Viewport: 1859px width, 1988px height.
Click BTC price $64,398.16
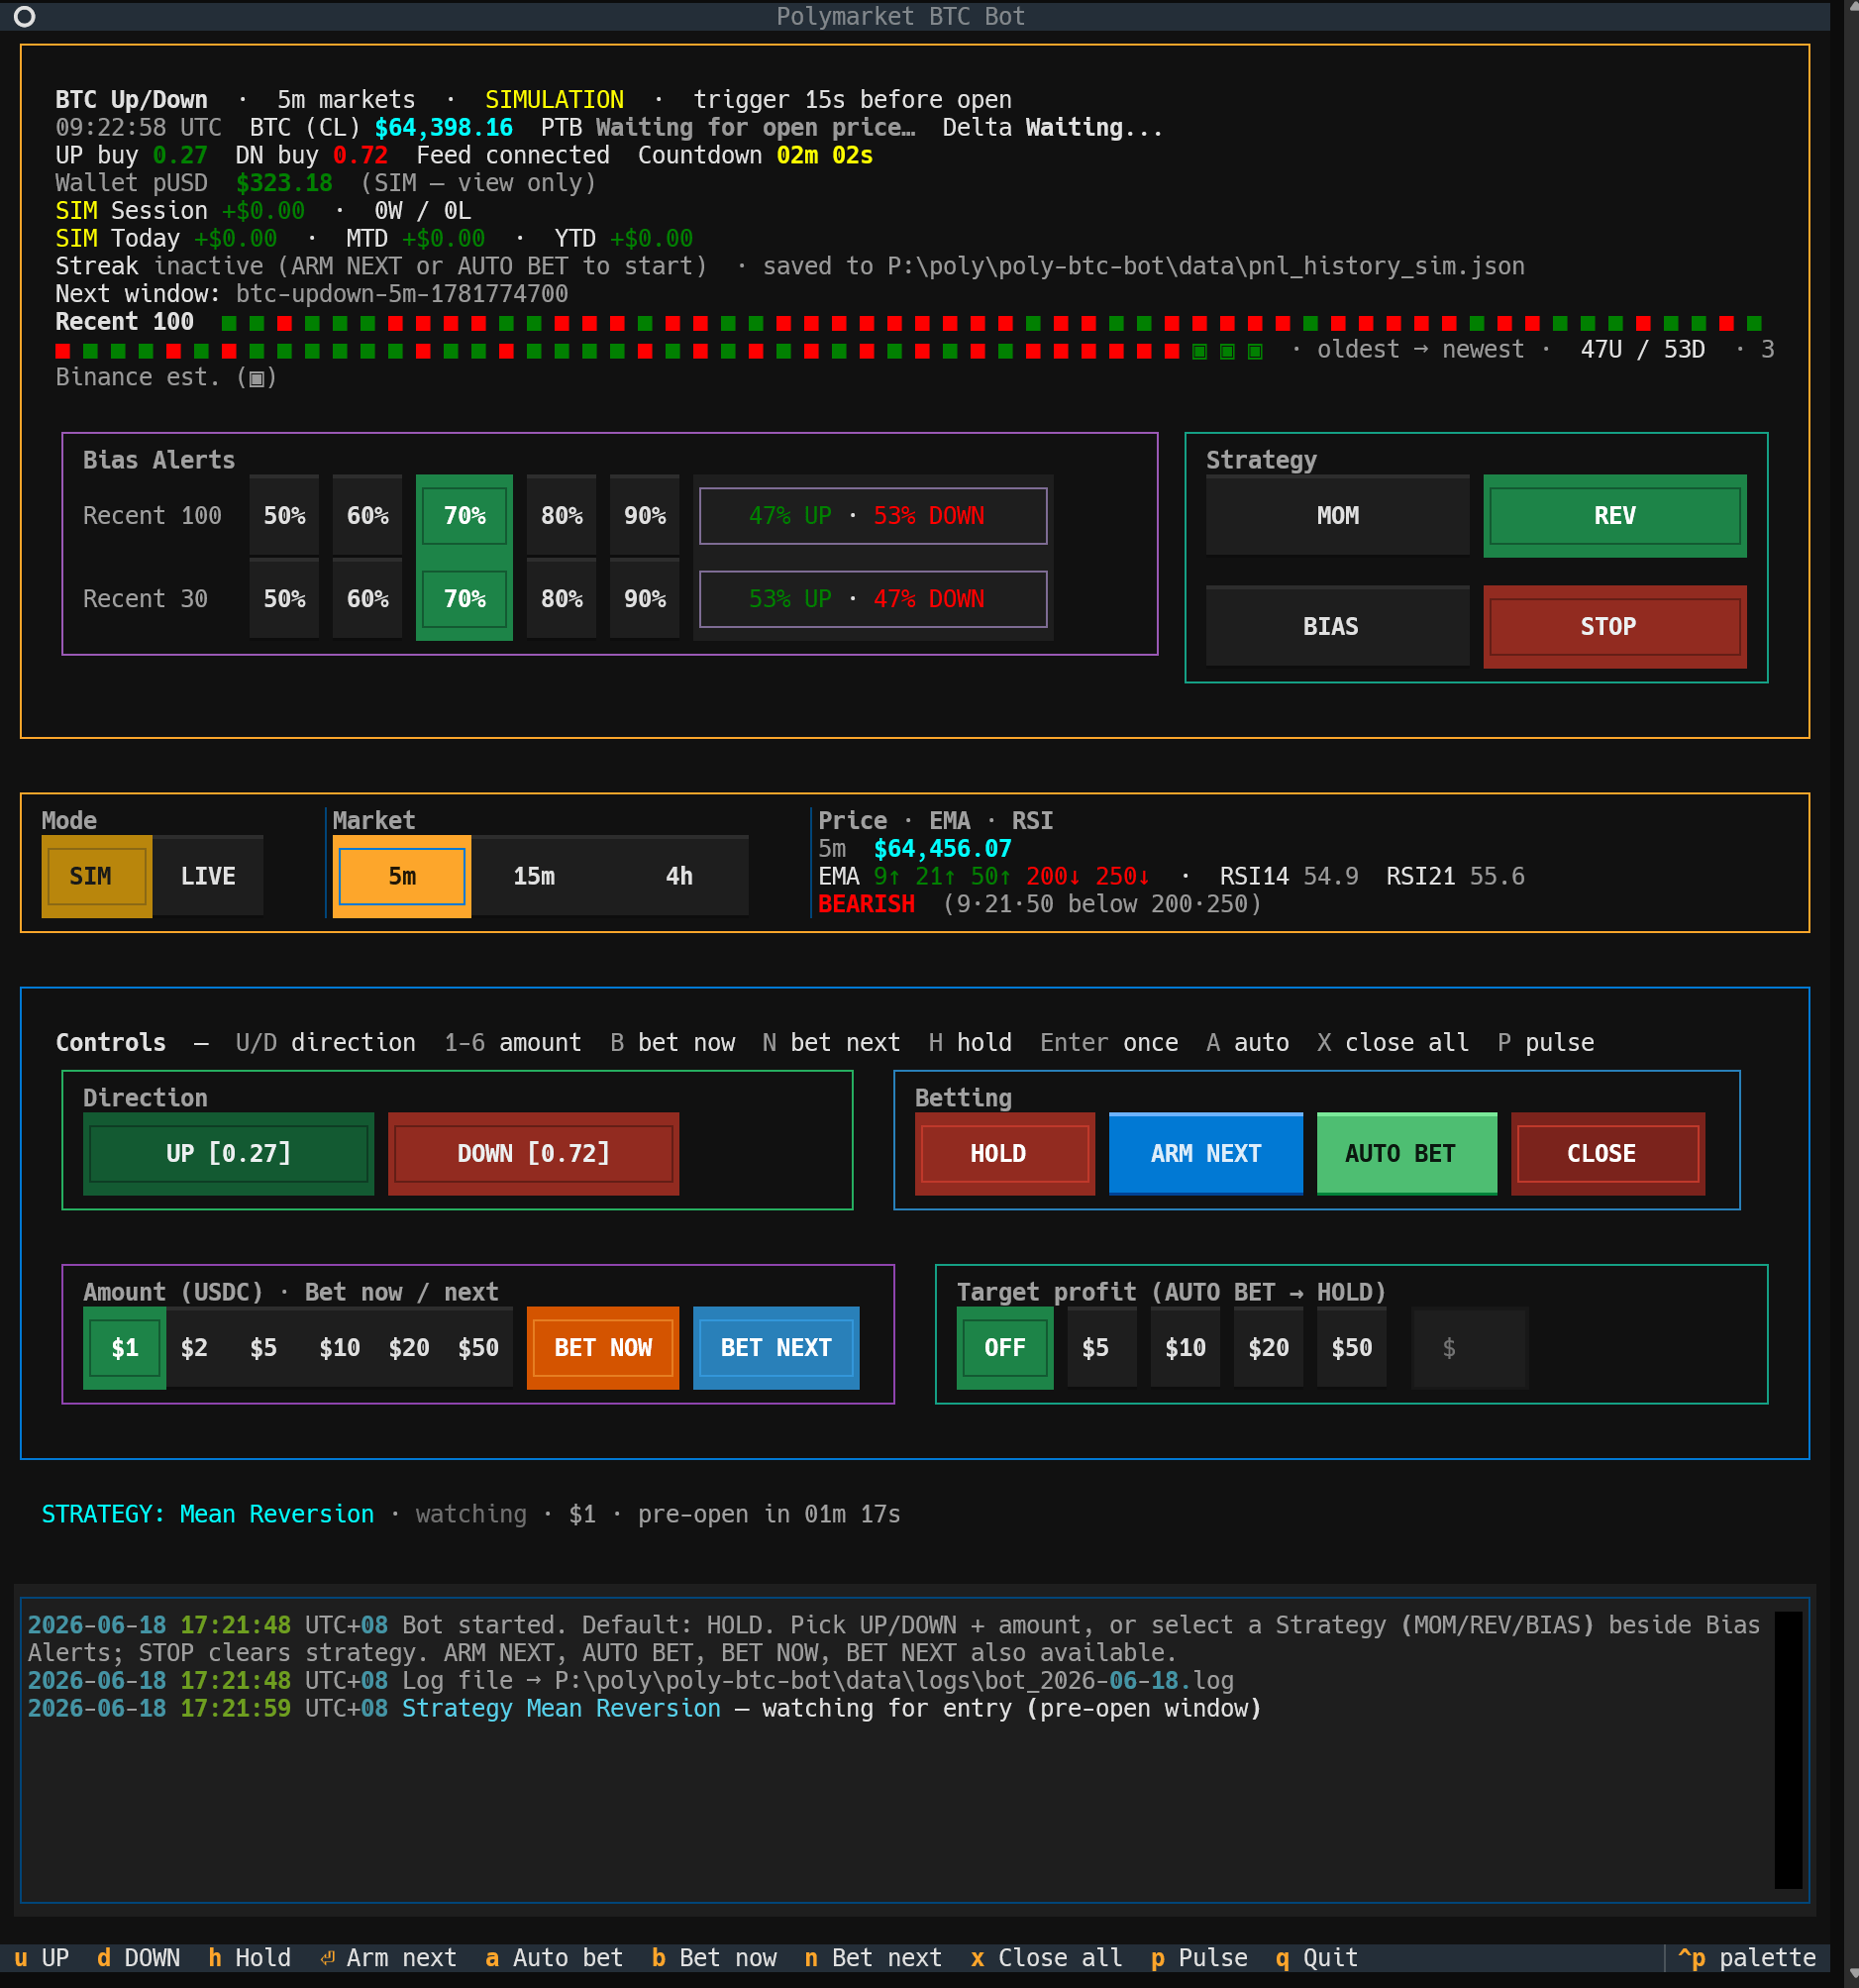pos(443,127)
